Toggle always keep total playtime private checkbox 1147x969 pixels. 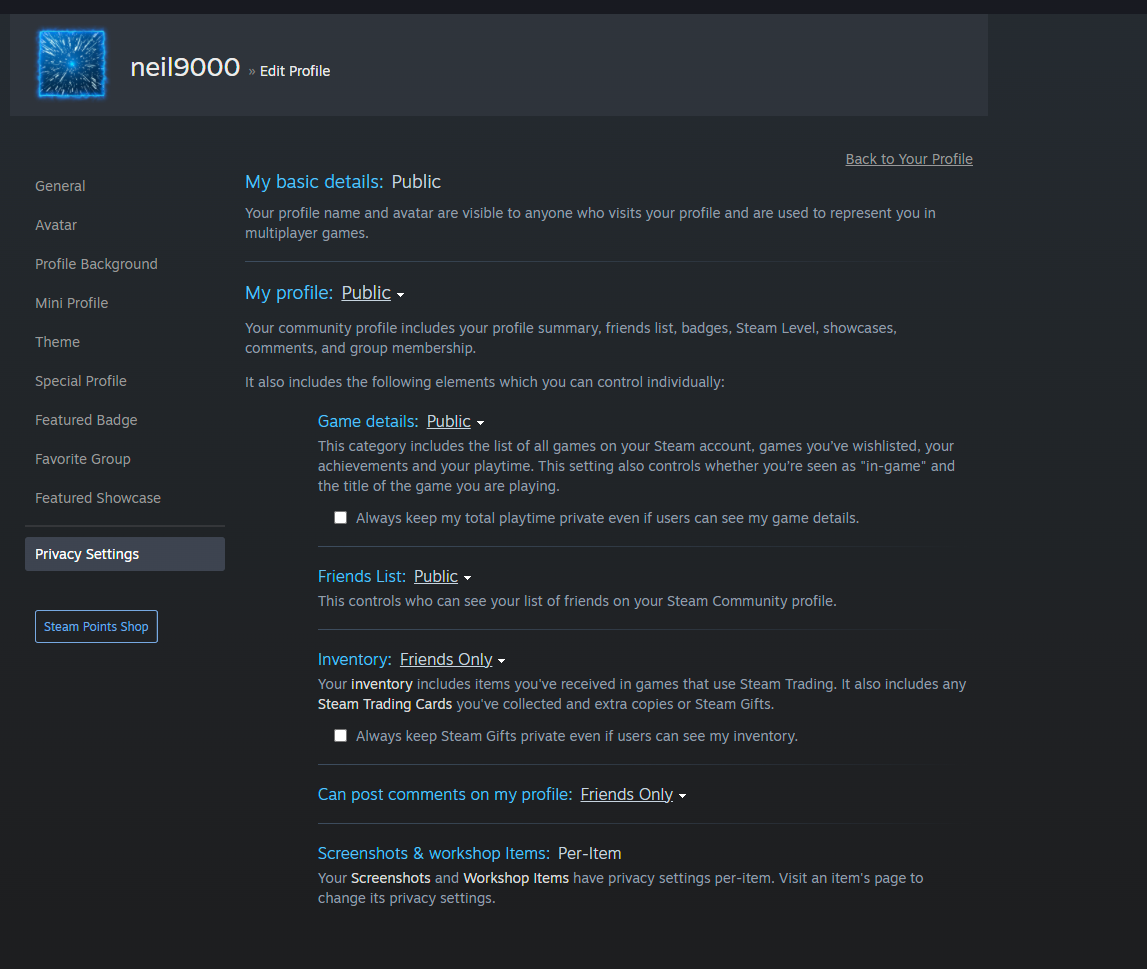pos(340,518)
